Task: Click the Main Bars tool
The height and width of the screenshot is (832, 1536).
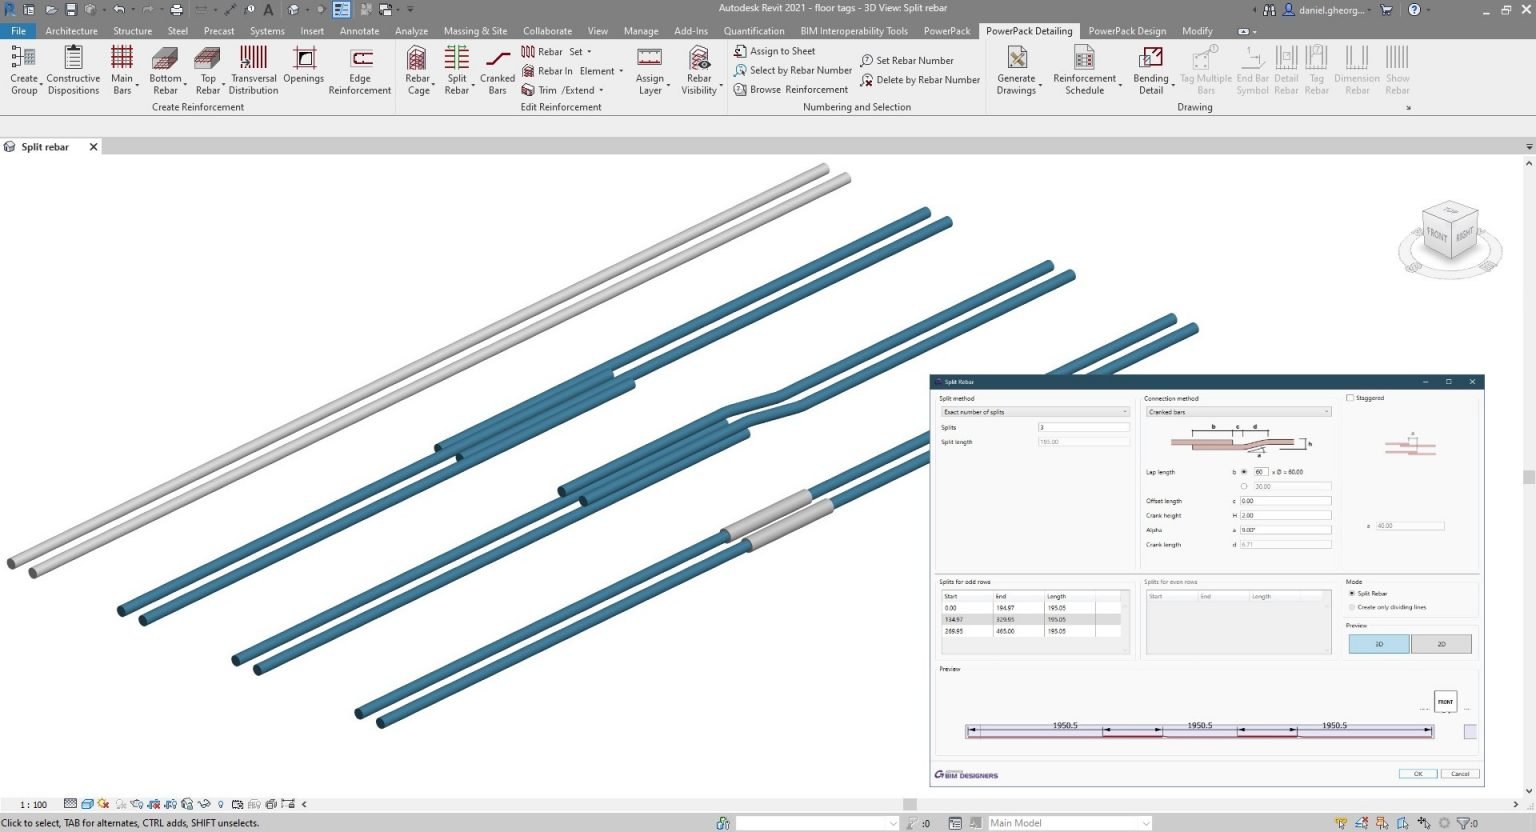Action: coord(122,70)
